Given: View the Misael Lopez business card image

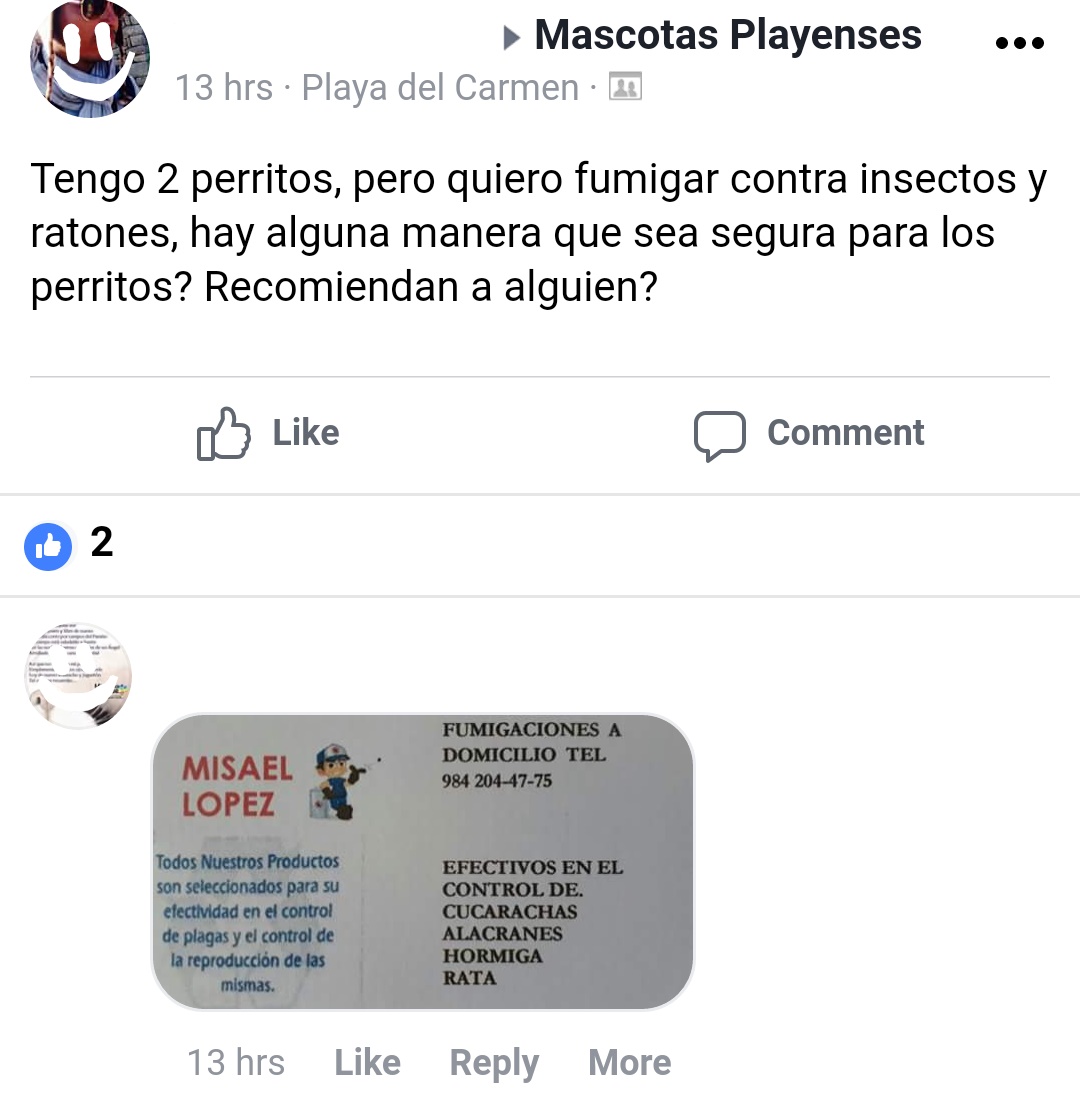Looking at the screenshot, I should click(x=423, y=862).
